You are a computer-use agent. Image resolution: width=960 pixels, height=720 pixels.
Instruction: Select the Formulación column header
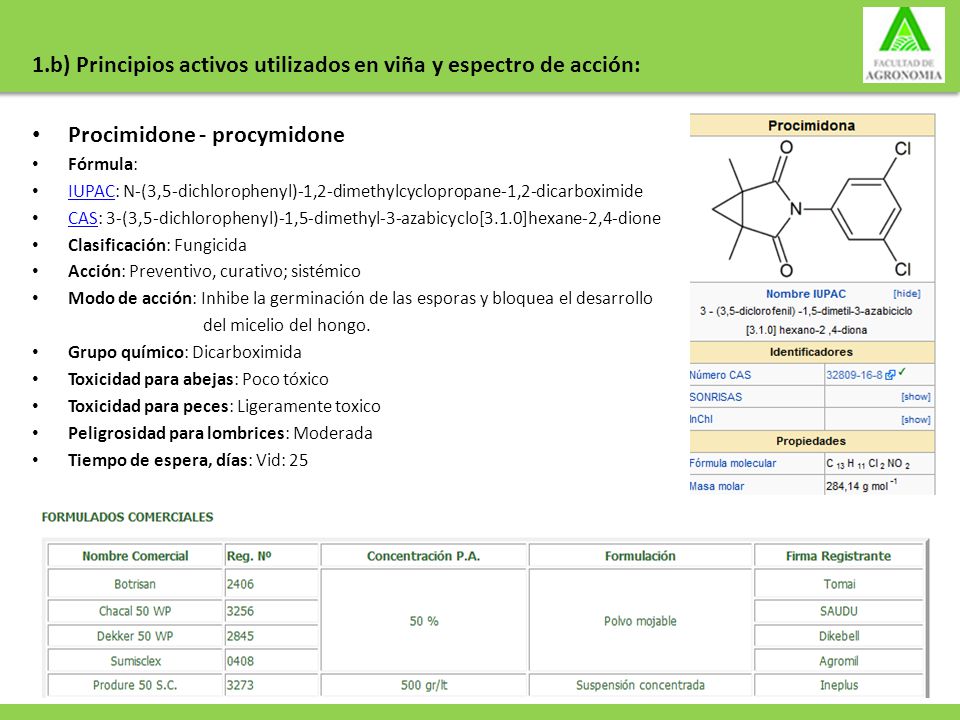tap(640, 556)
